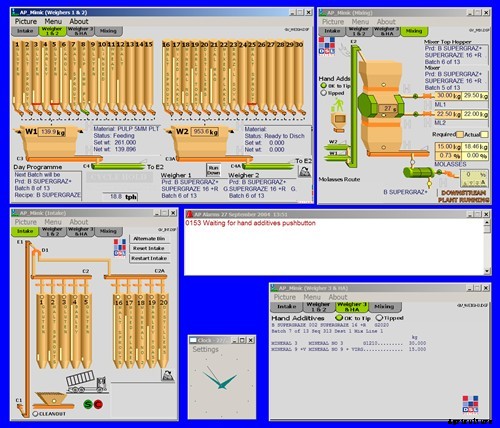Screen dimensions: 500x428
Task: Select bin 1 in Weighers 1 & 2 window
Action: [x=17, y=77]
